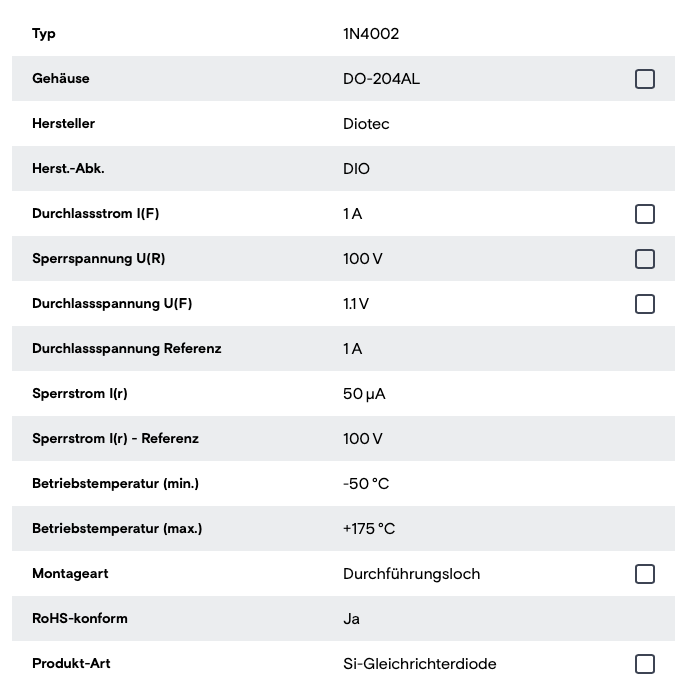Image resolution: width=681 pixels, height=676 pixels.
Task: Click the Ja RoHS value
Action: 351,619
